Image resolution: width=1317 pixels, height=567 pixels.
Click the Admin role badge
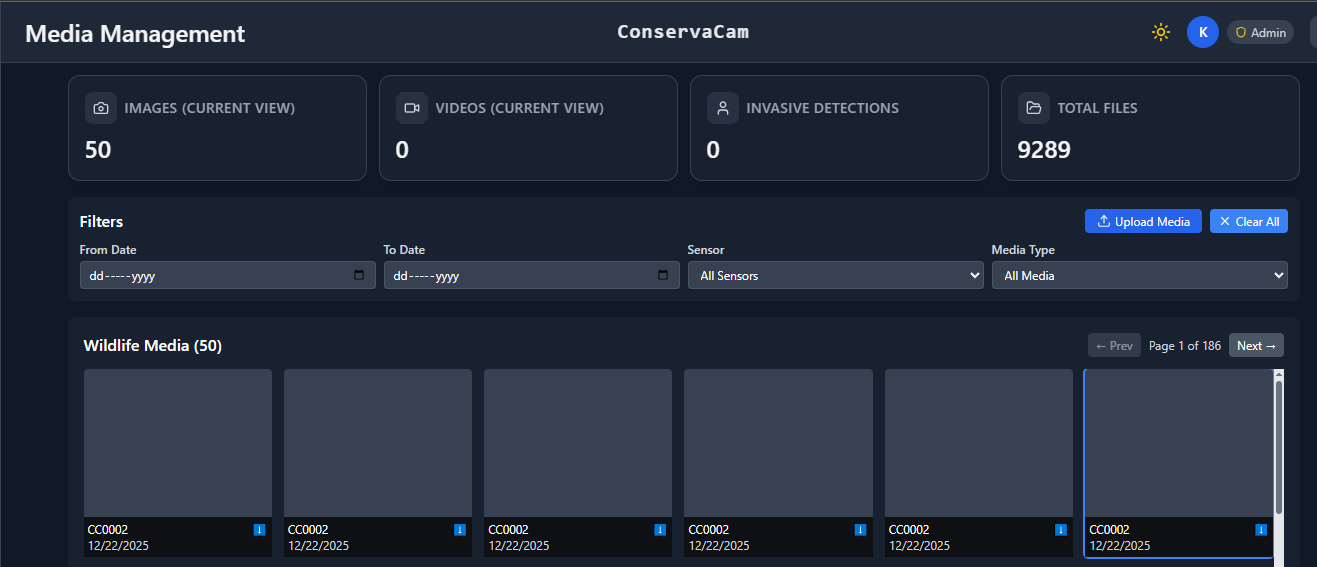pos(1260,32)
